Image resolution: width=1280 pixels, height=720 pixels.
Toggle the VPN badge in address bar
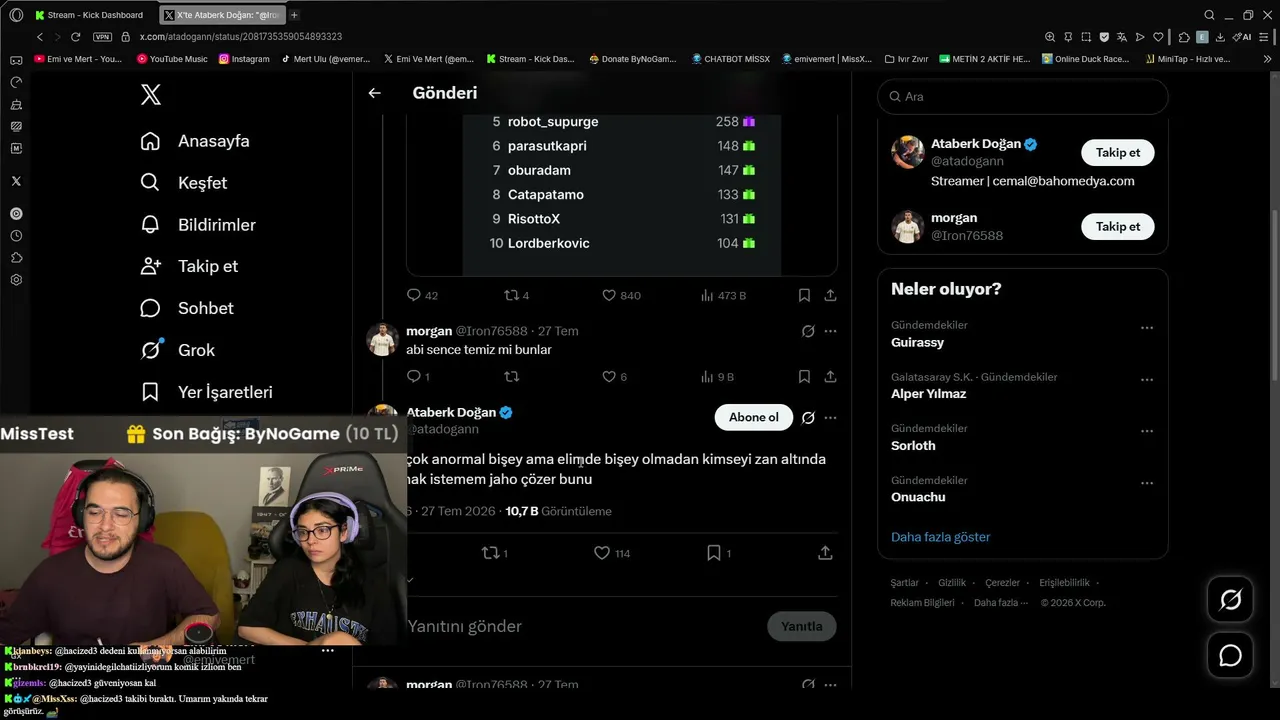pos(102,37)
